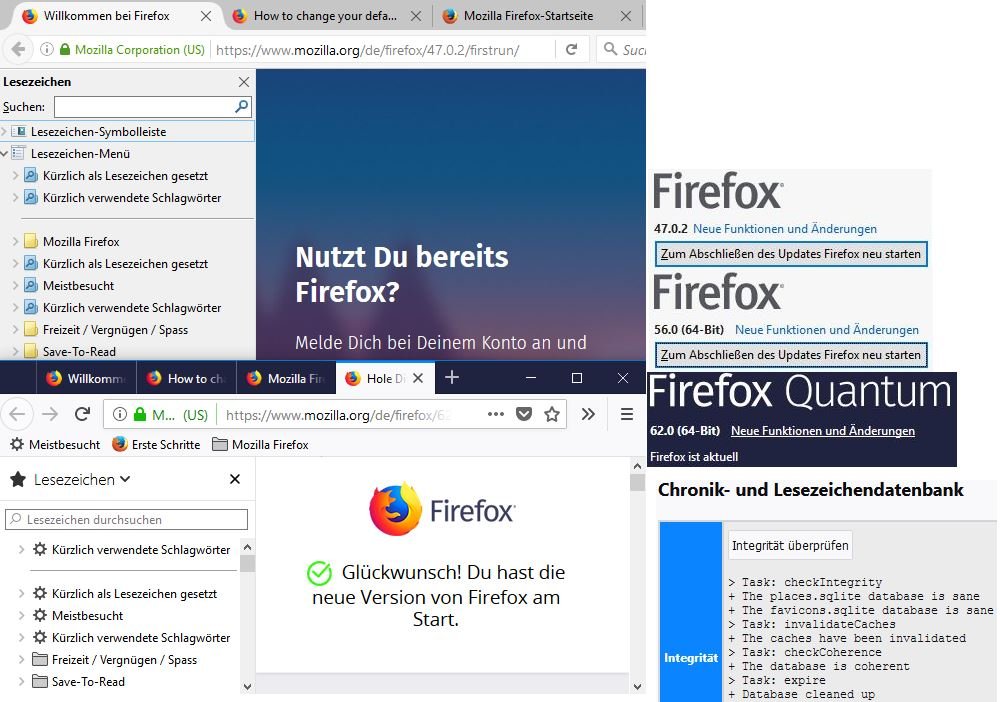Select 'Willkomm' tab in lower window
The image size is (1000, 702).
[86, 378]
